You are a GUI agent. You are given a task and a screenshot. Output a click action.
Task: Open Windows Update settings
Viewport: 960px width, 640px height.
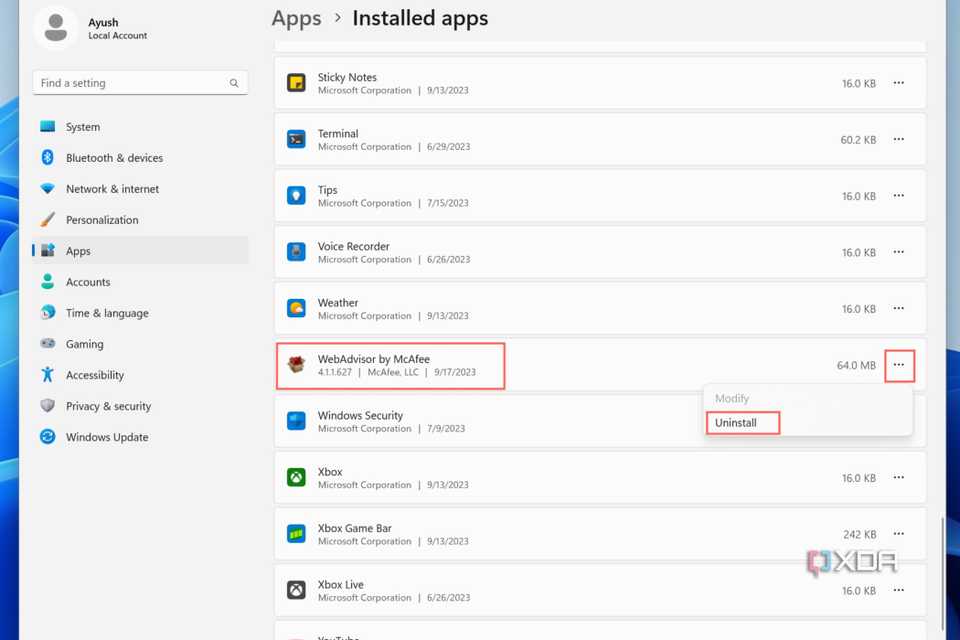[140, 437]
